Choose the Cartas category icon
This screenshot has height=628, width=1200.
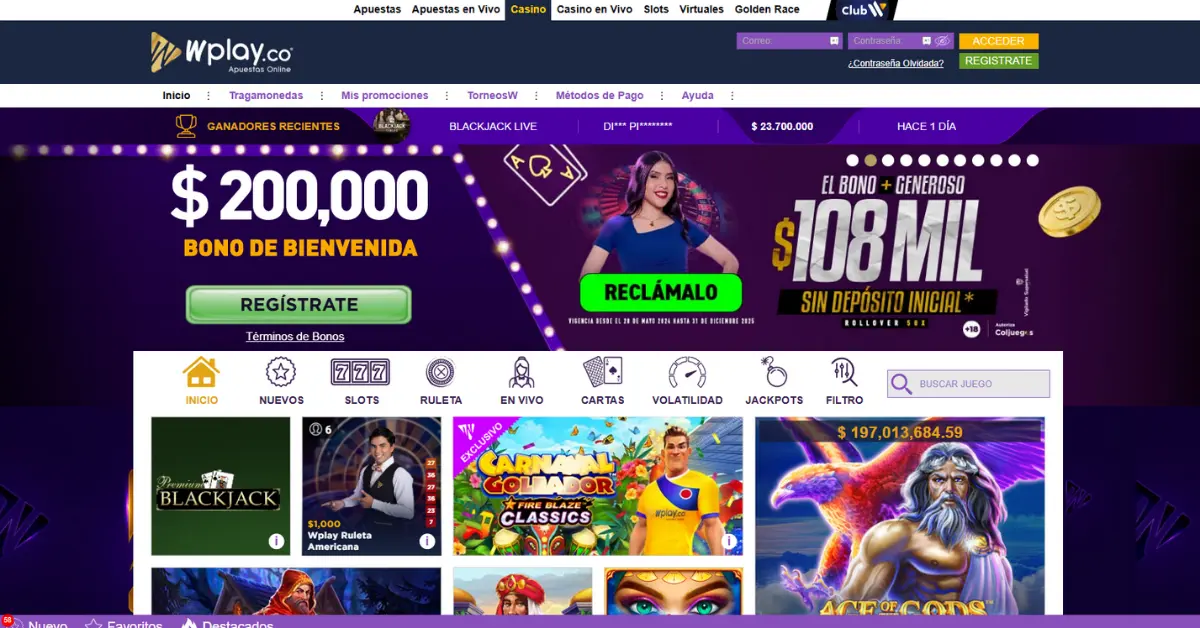coord(602,373)
